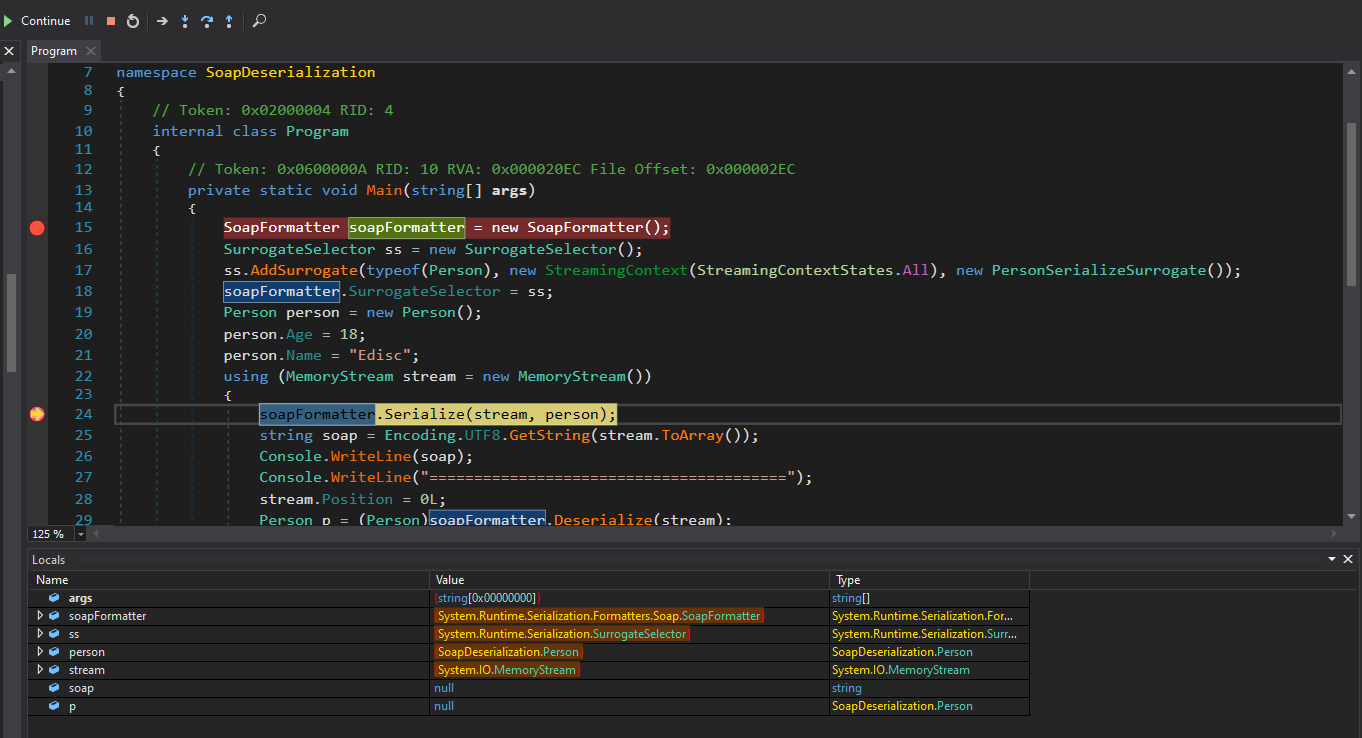This screenshot has height=738, width=1362.
Task: Click the horizontal scrollbar left arrow
Action: [97, 534]
